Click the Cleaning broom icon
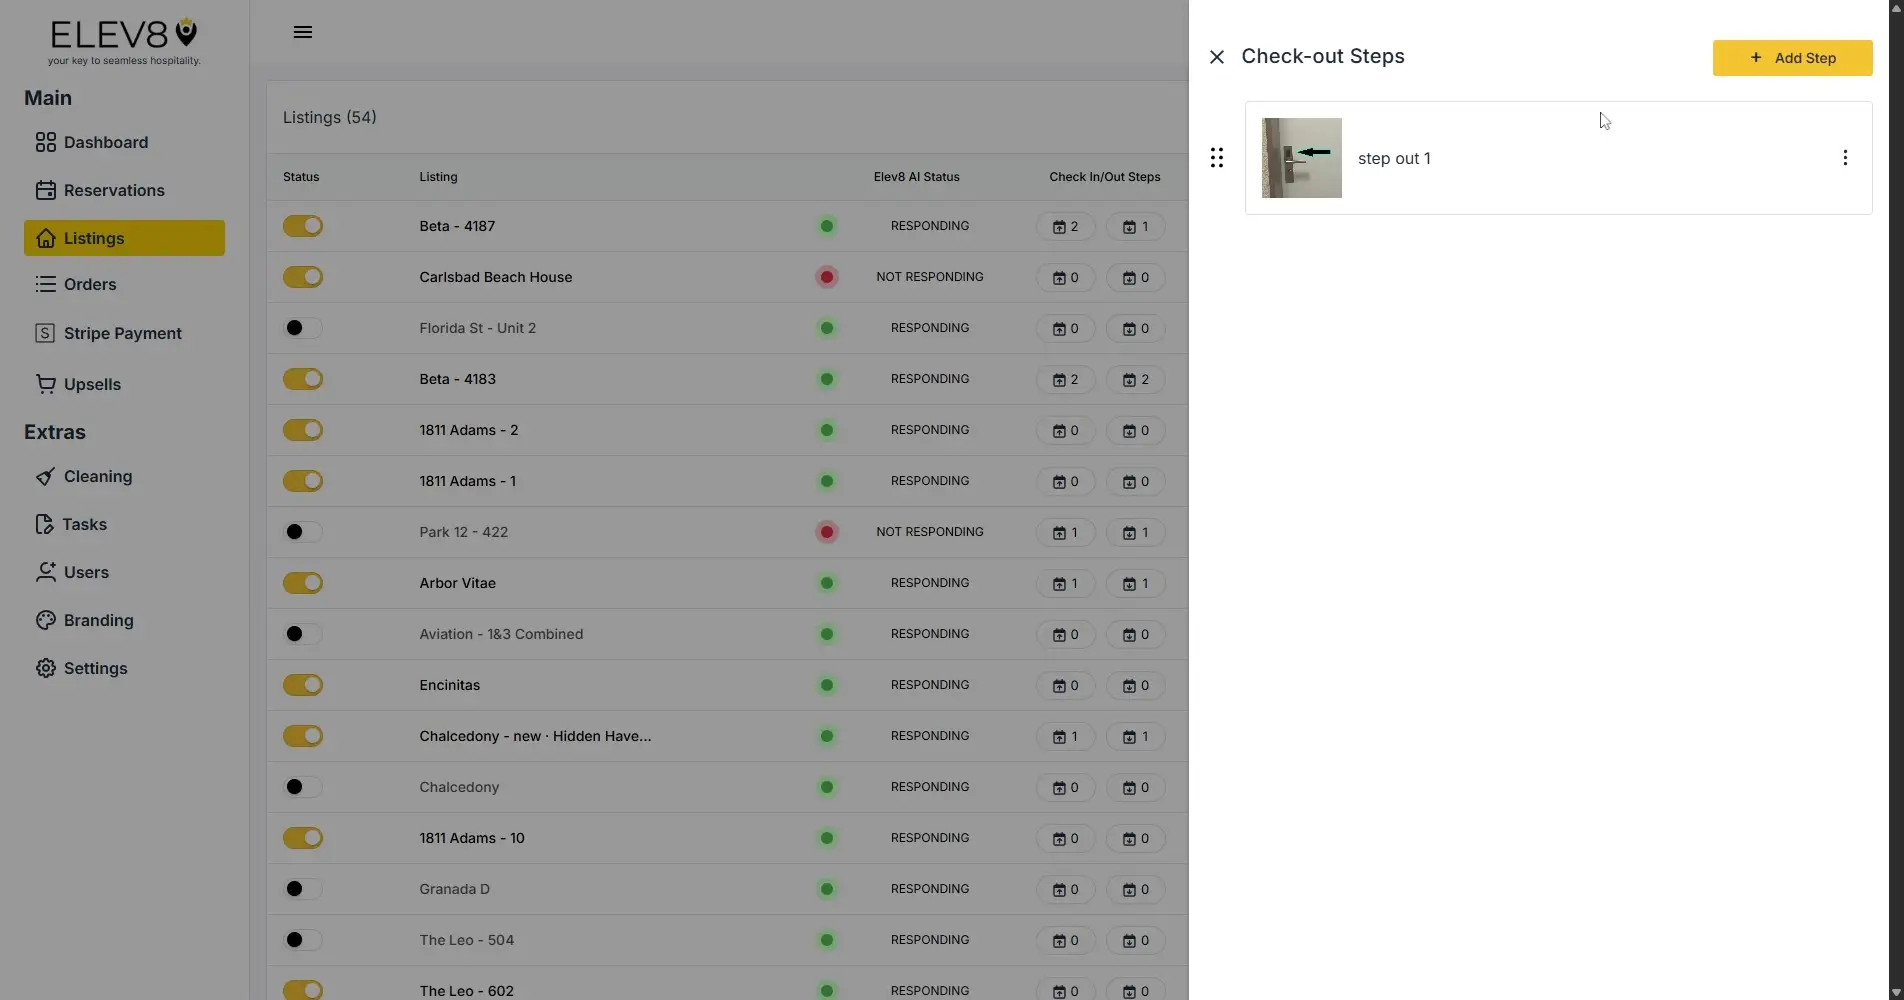 click(46, 476)
